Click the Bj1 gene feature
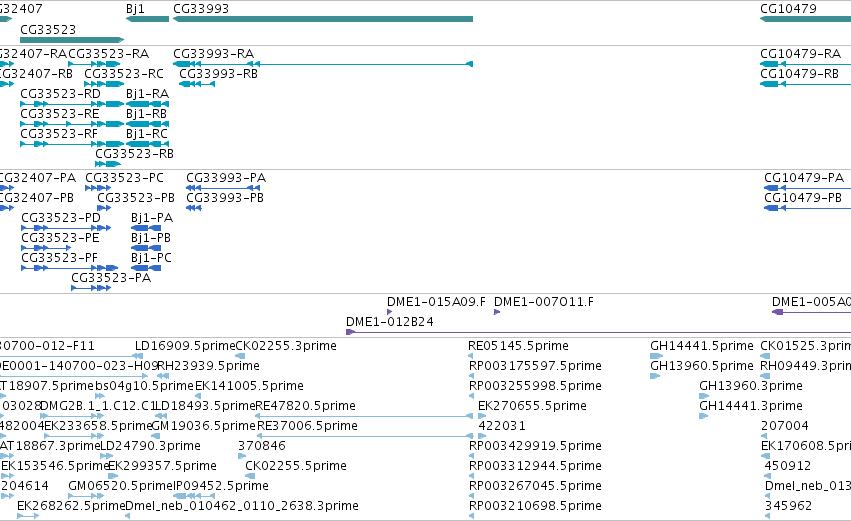This screenshot has width=851, height=521. 147,19
